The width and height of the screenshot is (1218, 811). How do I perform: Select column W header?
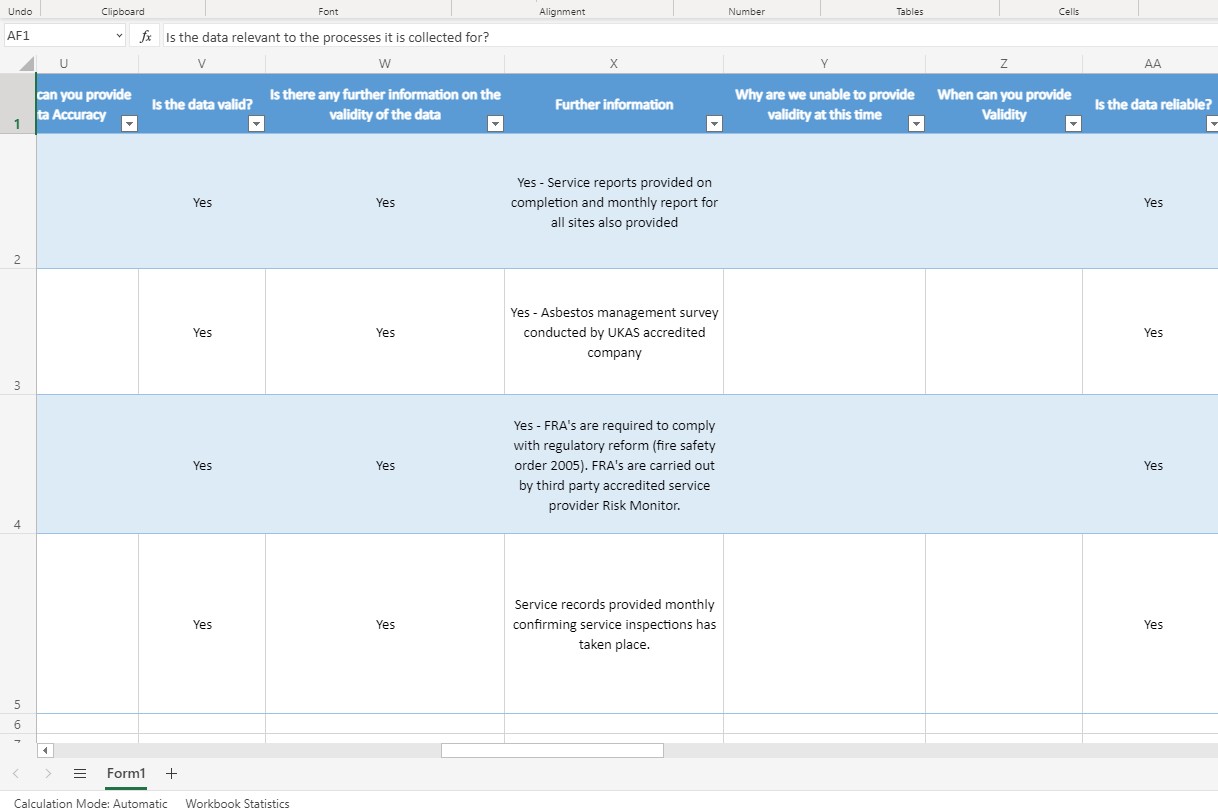point(385,63)
